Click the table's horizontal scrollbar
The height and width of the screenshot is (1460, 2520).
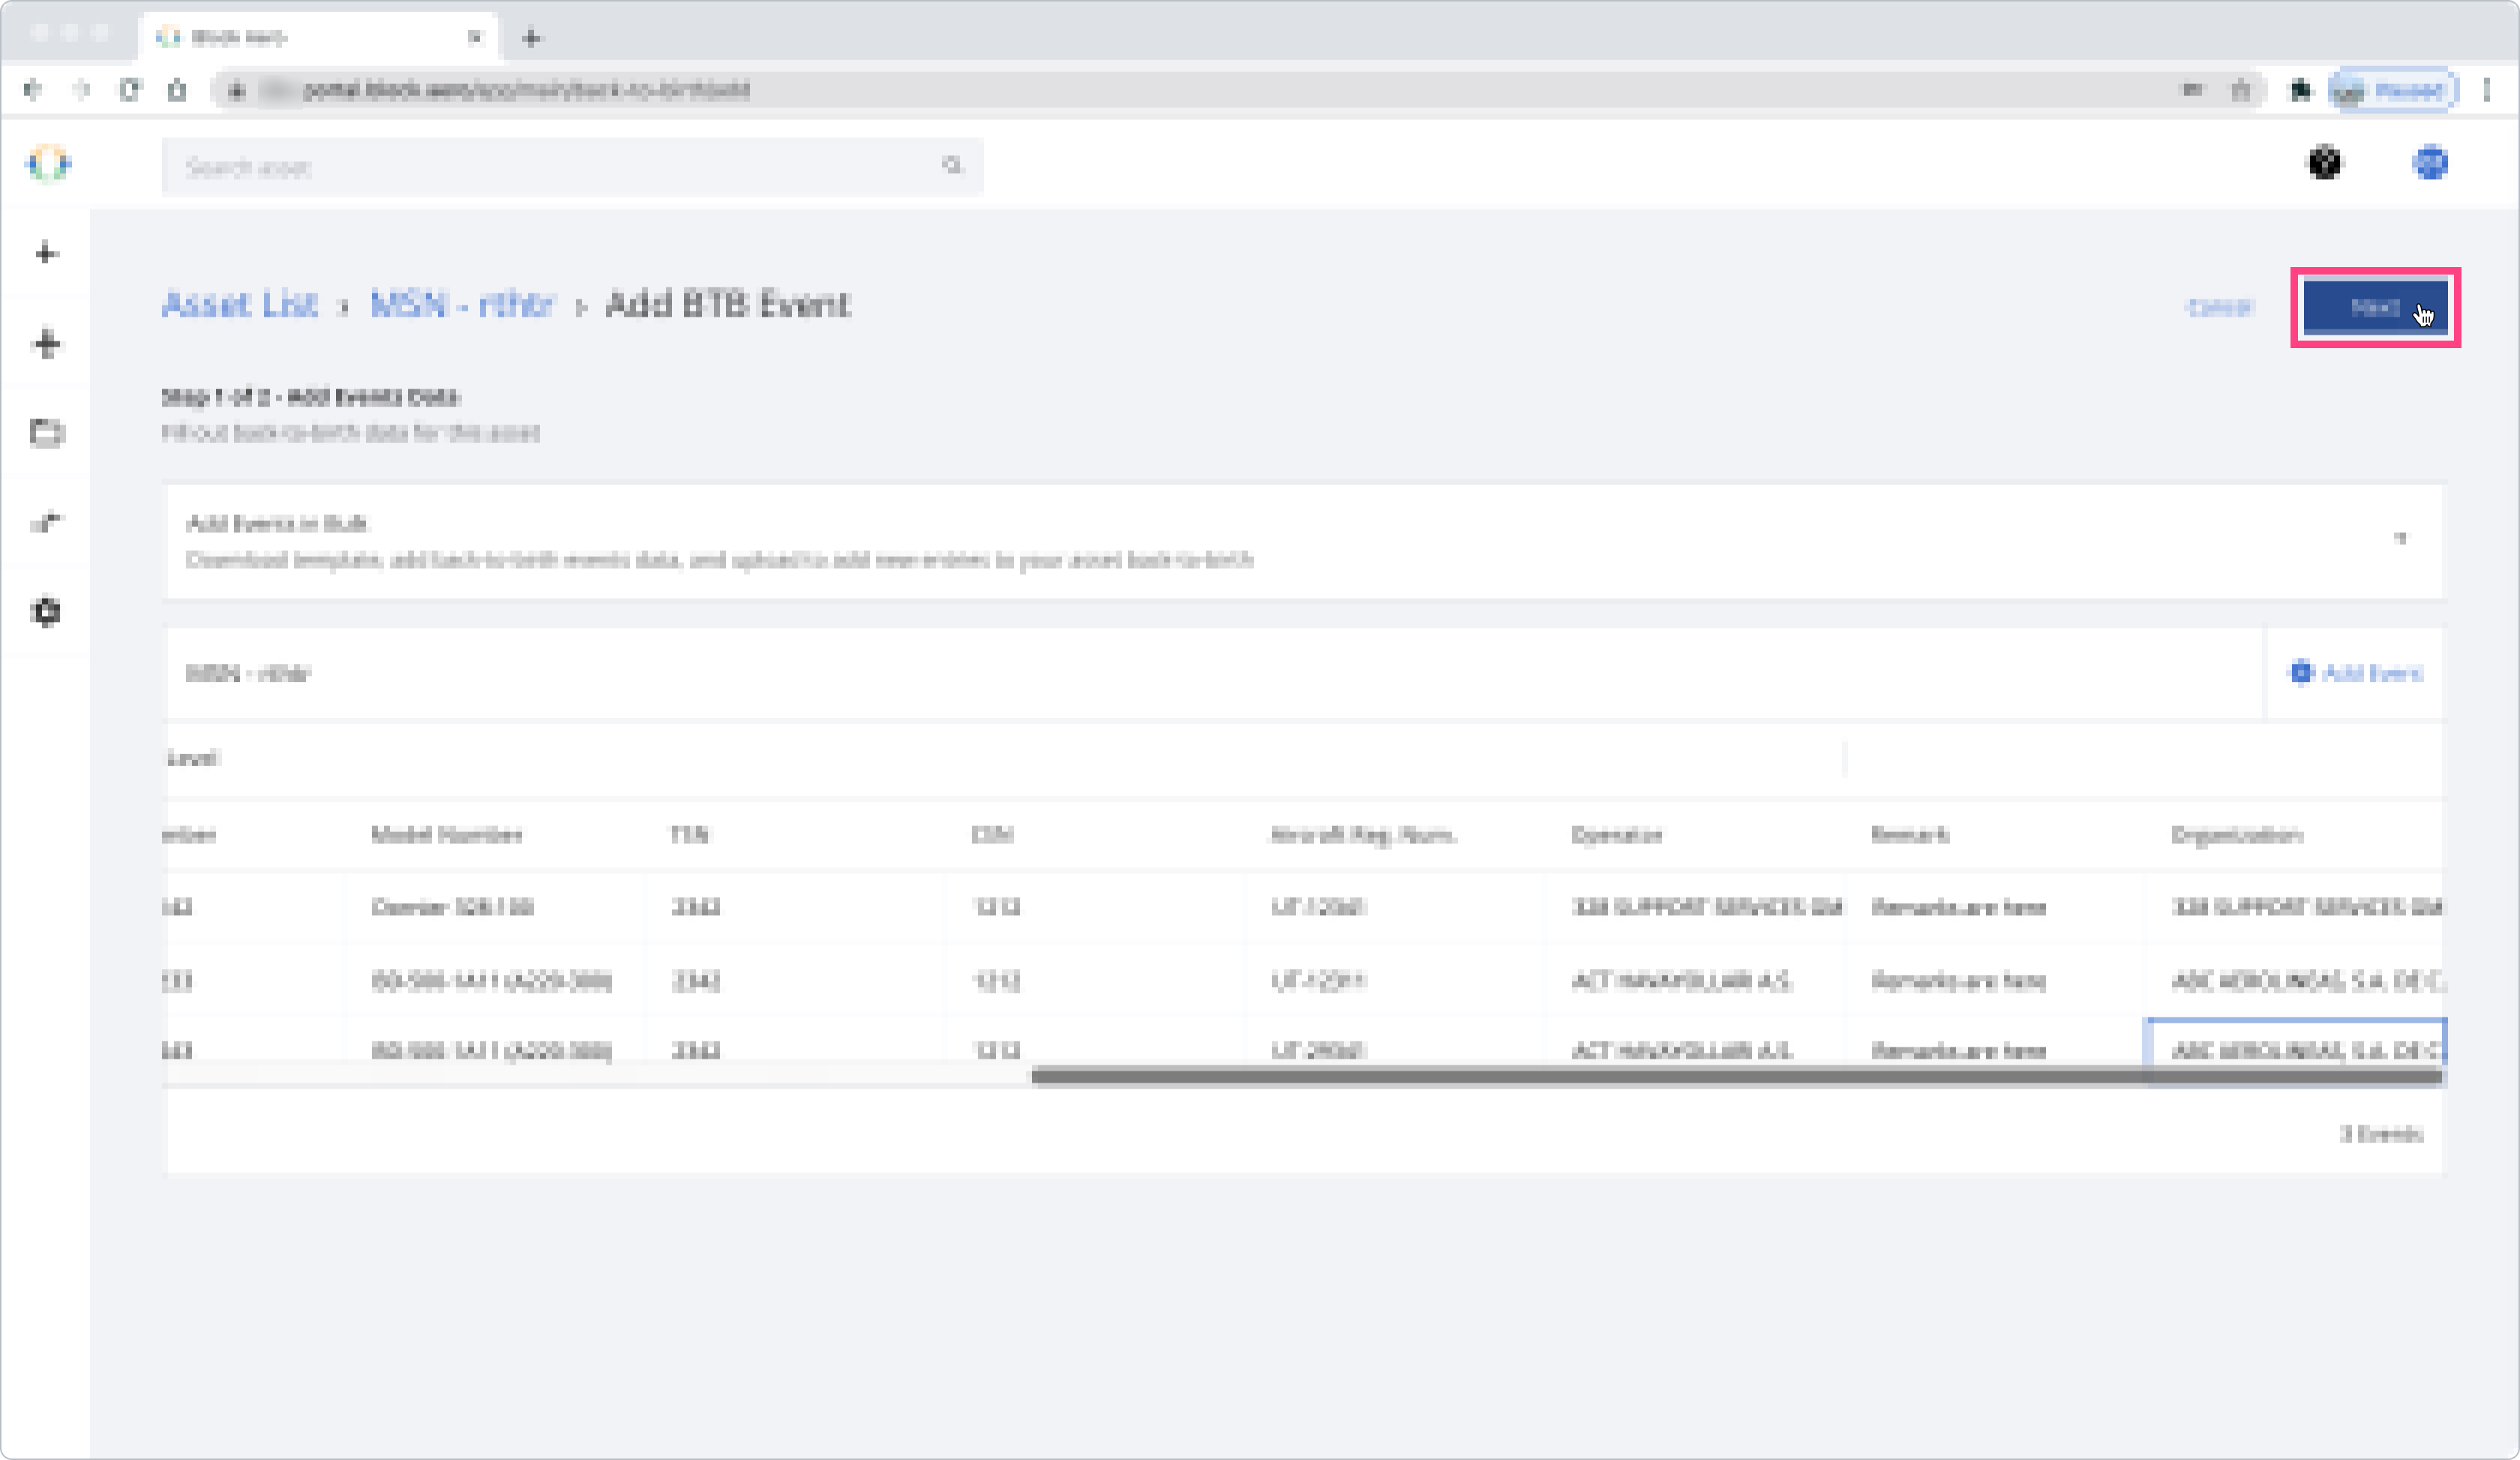1736,1077
